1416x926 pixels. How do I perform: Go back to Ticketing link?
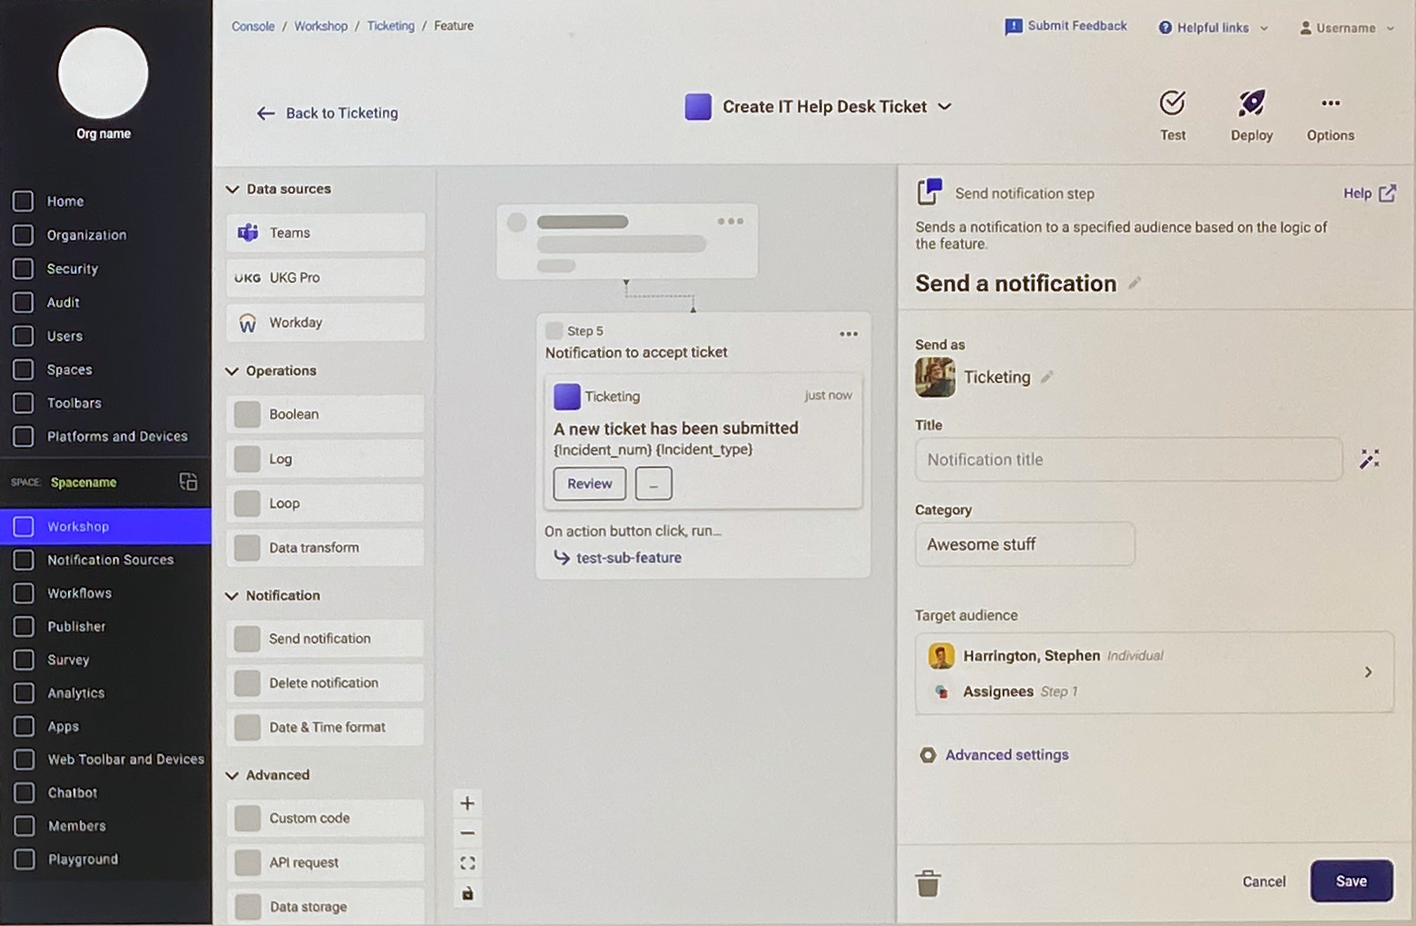pyautogui.click(x=328, y=113)
